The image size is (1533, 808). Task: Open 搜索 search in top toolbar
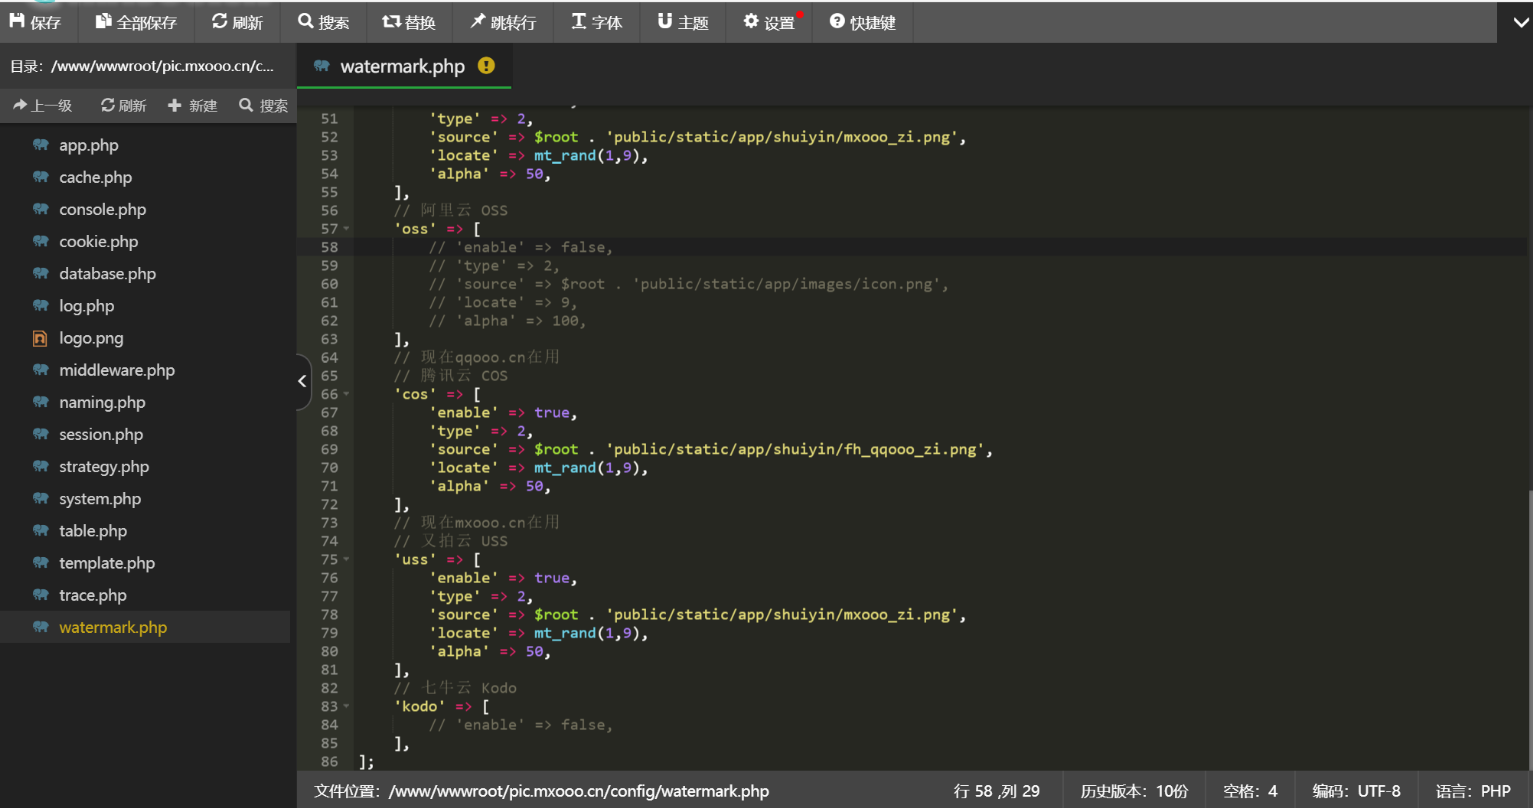323,22
